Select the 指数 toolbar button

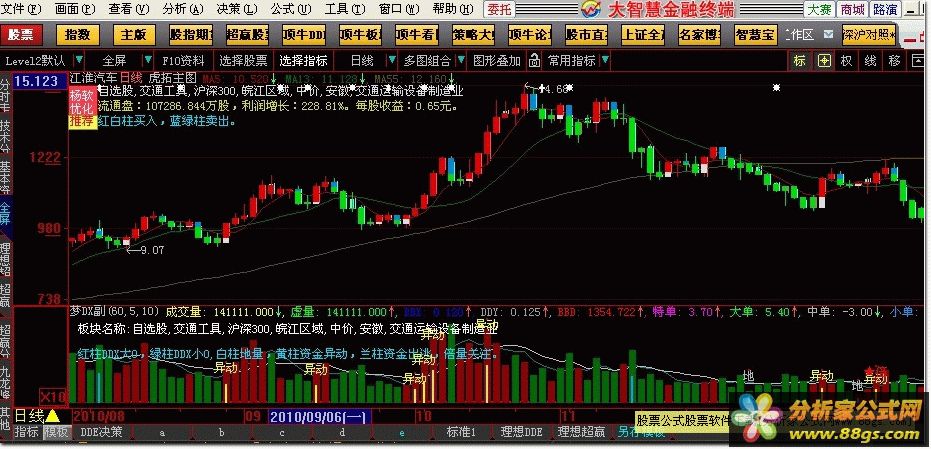pos(78,34)
